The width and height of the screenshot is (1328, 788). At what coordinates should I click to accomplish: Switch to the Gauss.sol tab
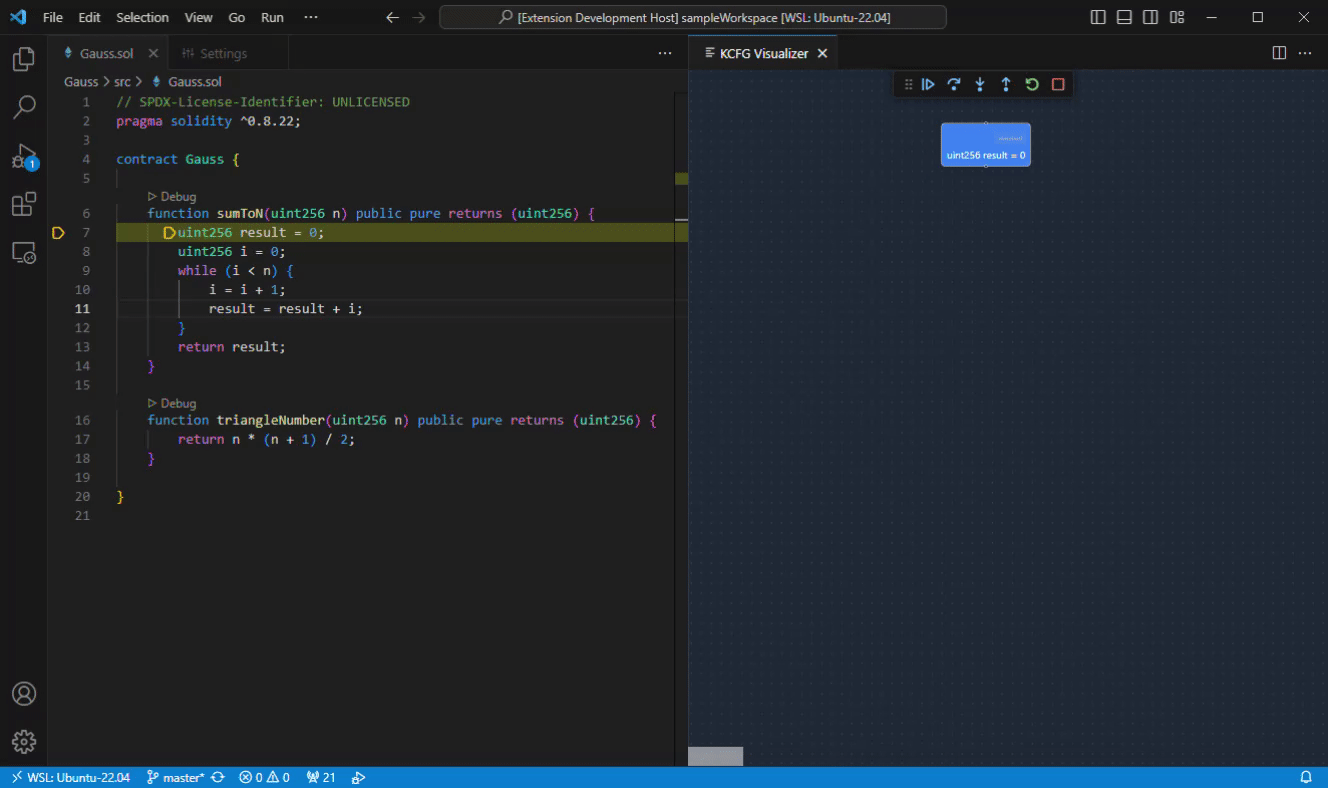(106, 54)
